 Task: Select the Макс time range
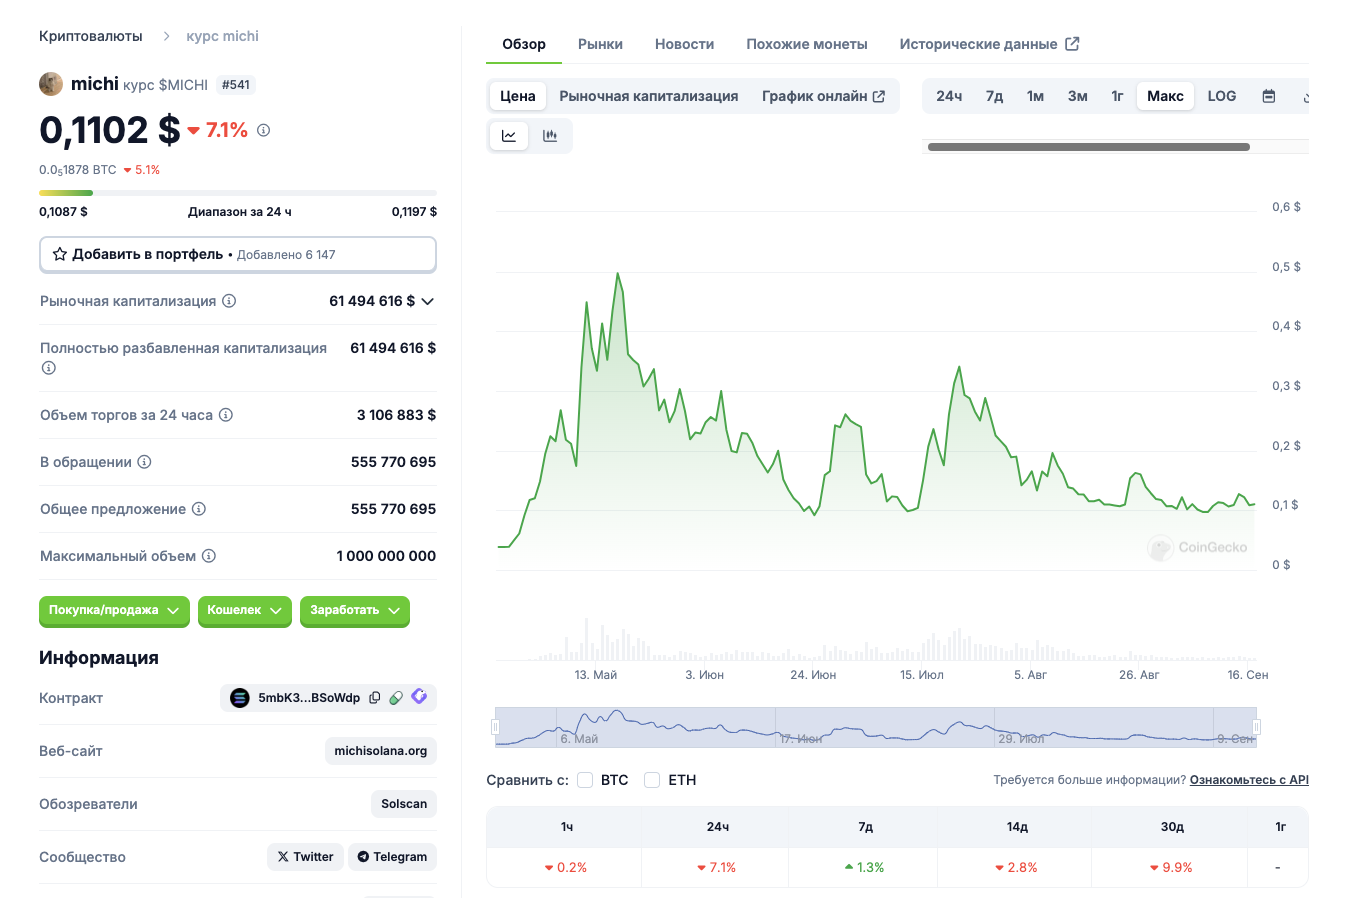tap(1165, 96)
